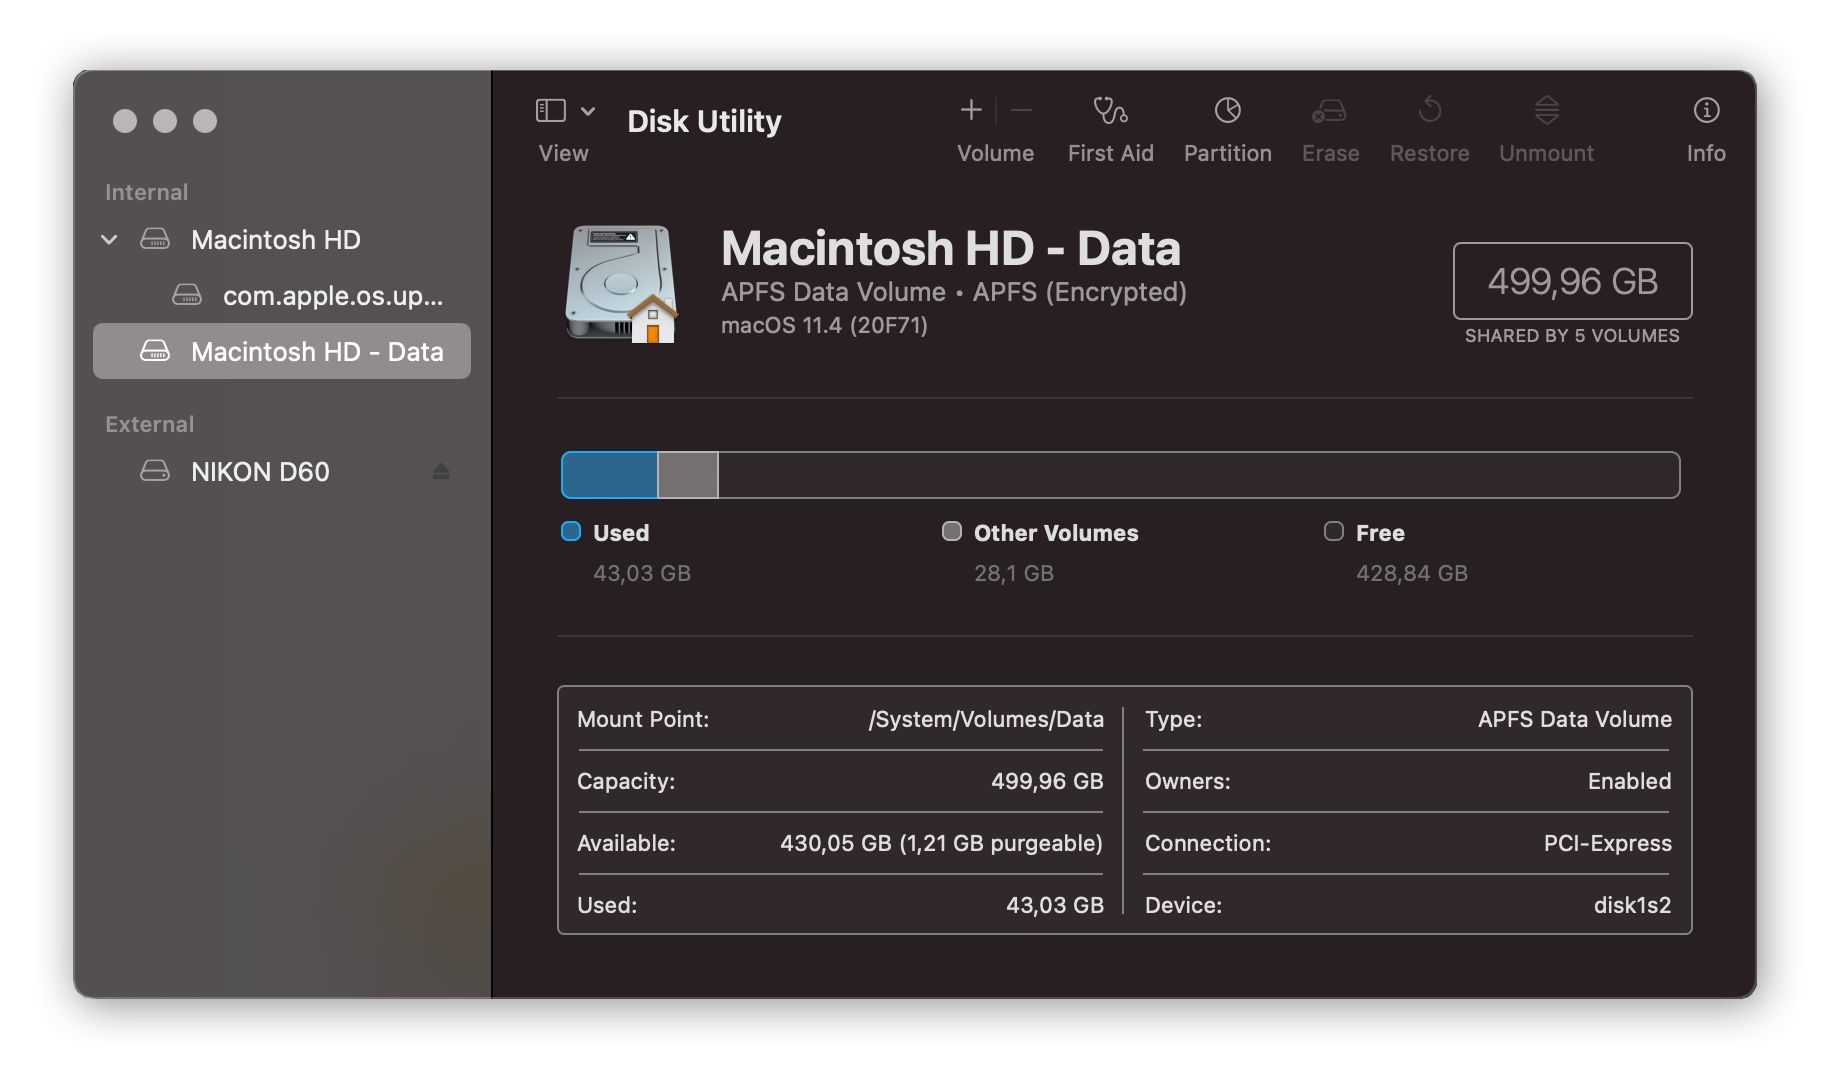The height and width of the screenshot is (1068, 1832).
Task: Click the External sidebar section header
Action: [x=149, y=424]
